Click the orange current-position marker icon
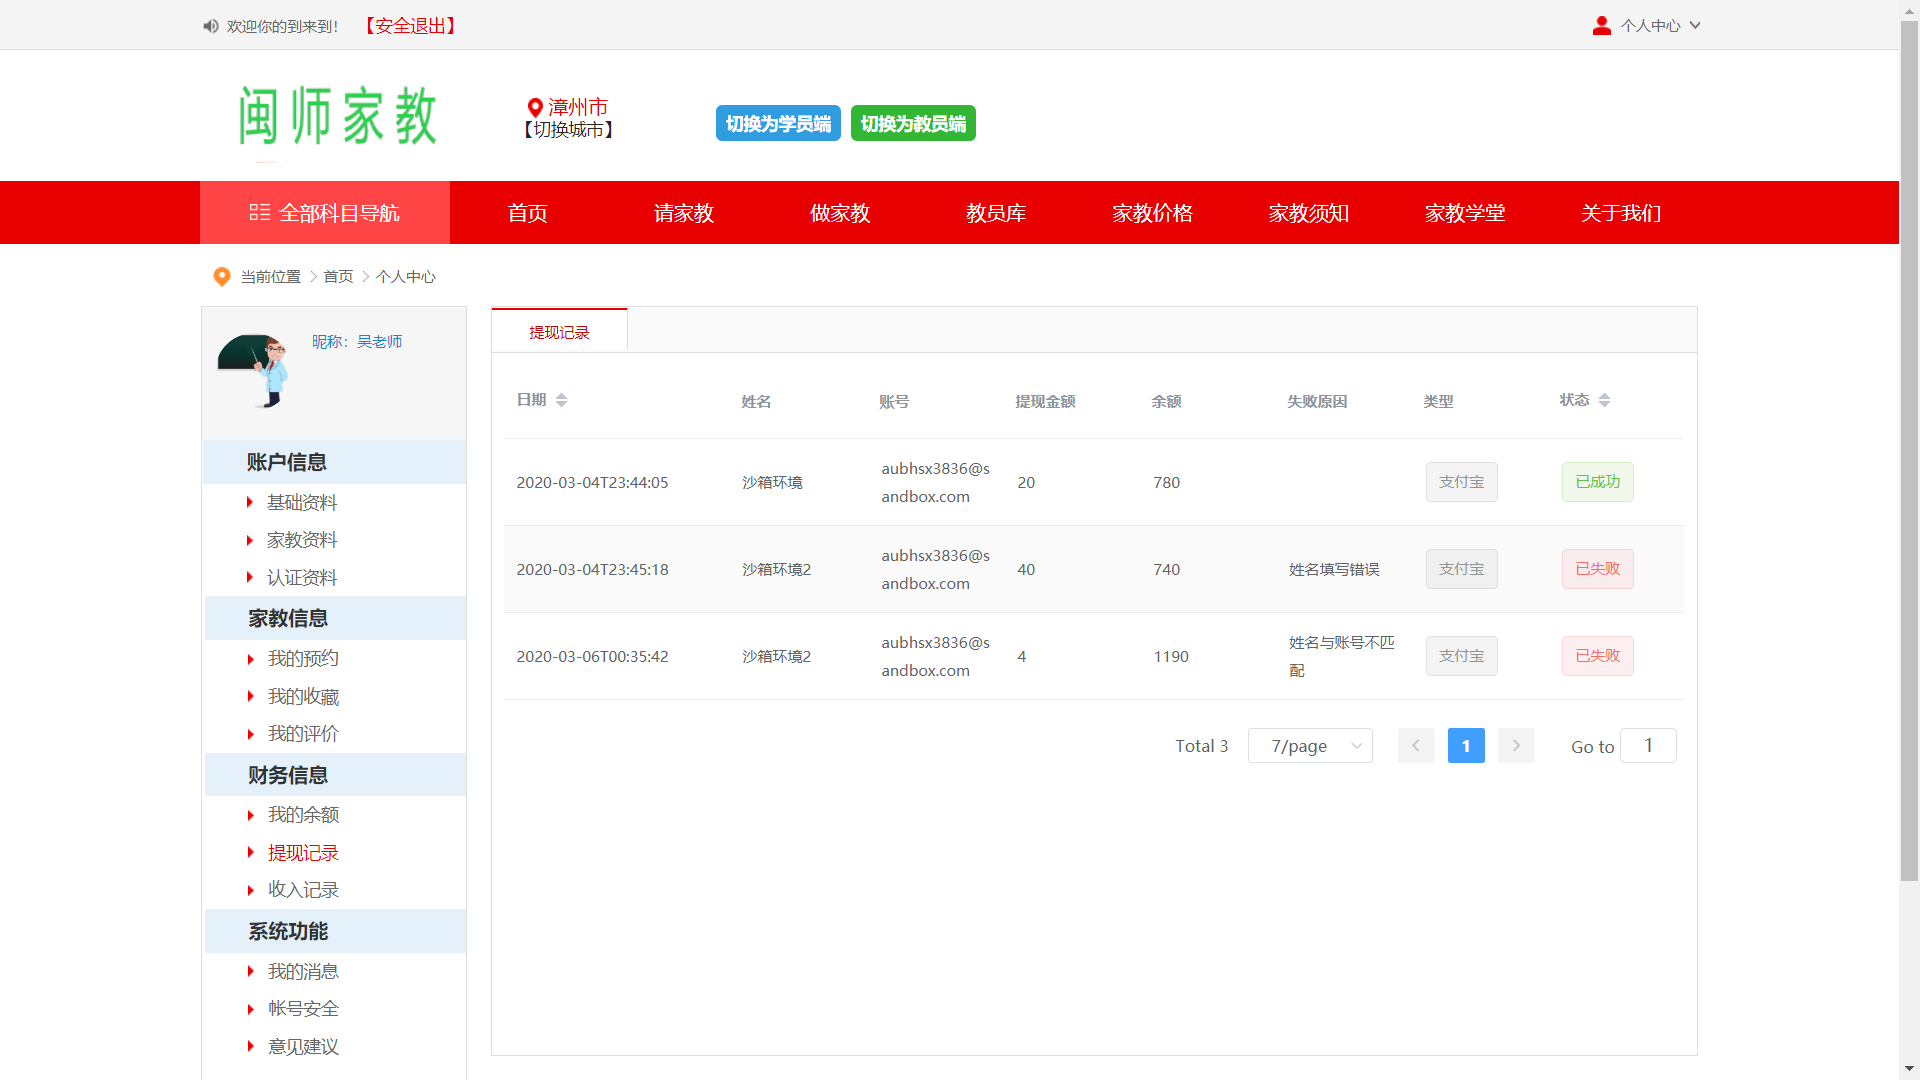 point(222,277)
